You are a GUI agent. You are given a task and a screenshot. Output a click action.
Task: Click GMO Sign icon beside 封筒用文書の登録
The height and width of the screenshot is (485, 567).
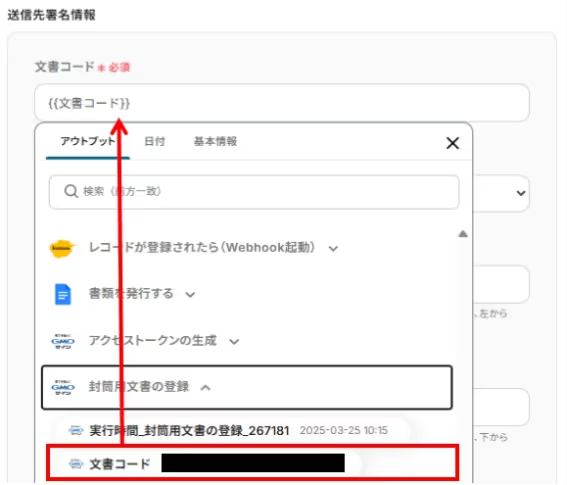[63, 387]
